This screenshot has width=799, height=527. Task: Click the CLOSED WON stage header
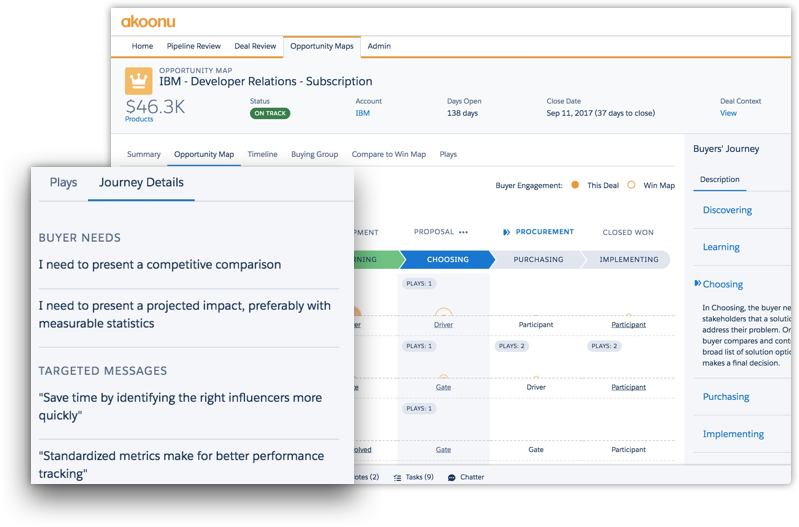pyautogui.click(x=628, y=232)
